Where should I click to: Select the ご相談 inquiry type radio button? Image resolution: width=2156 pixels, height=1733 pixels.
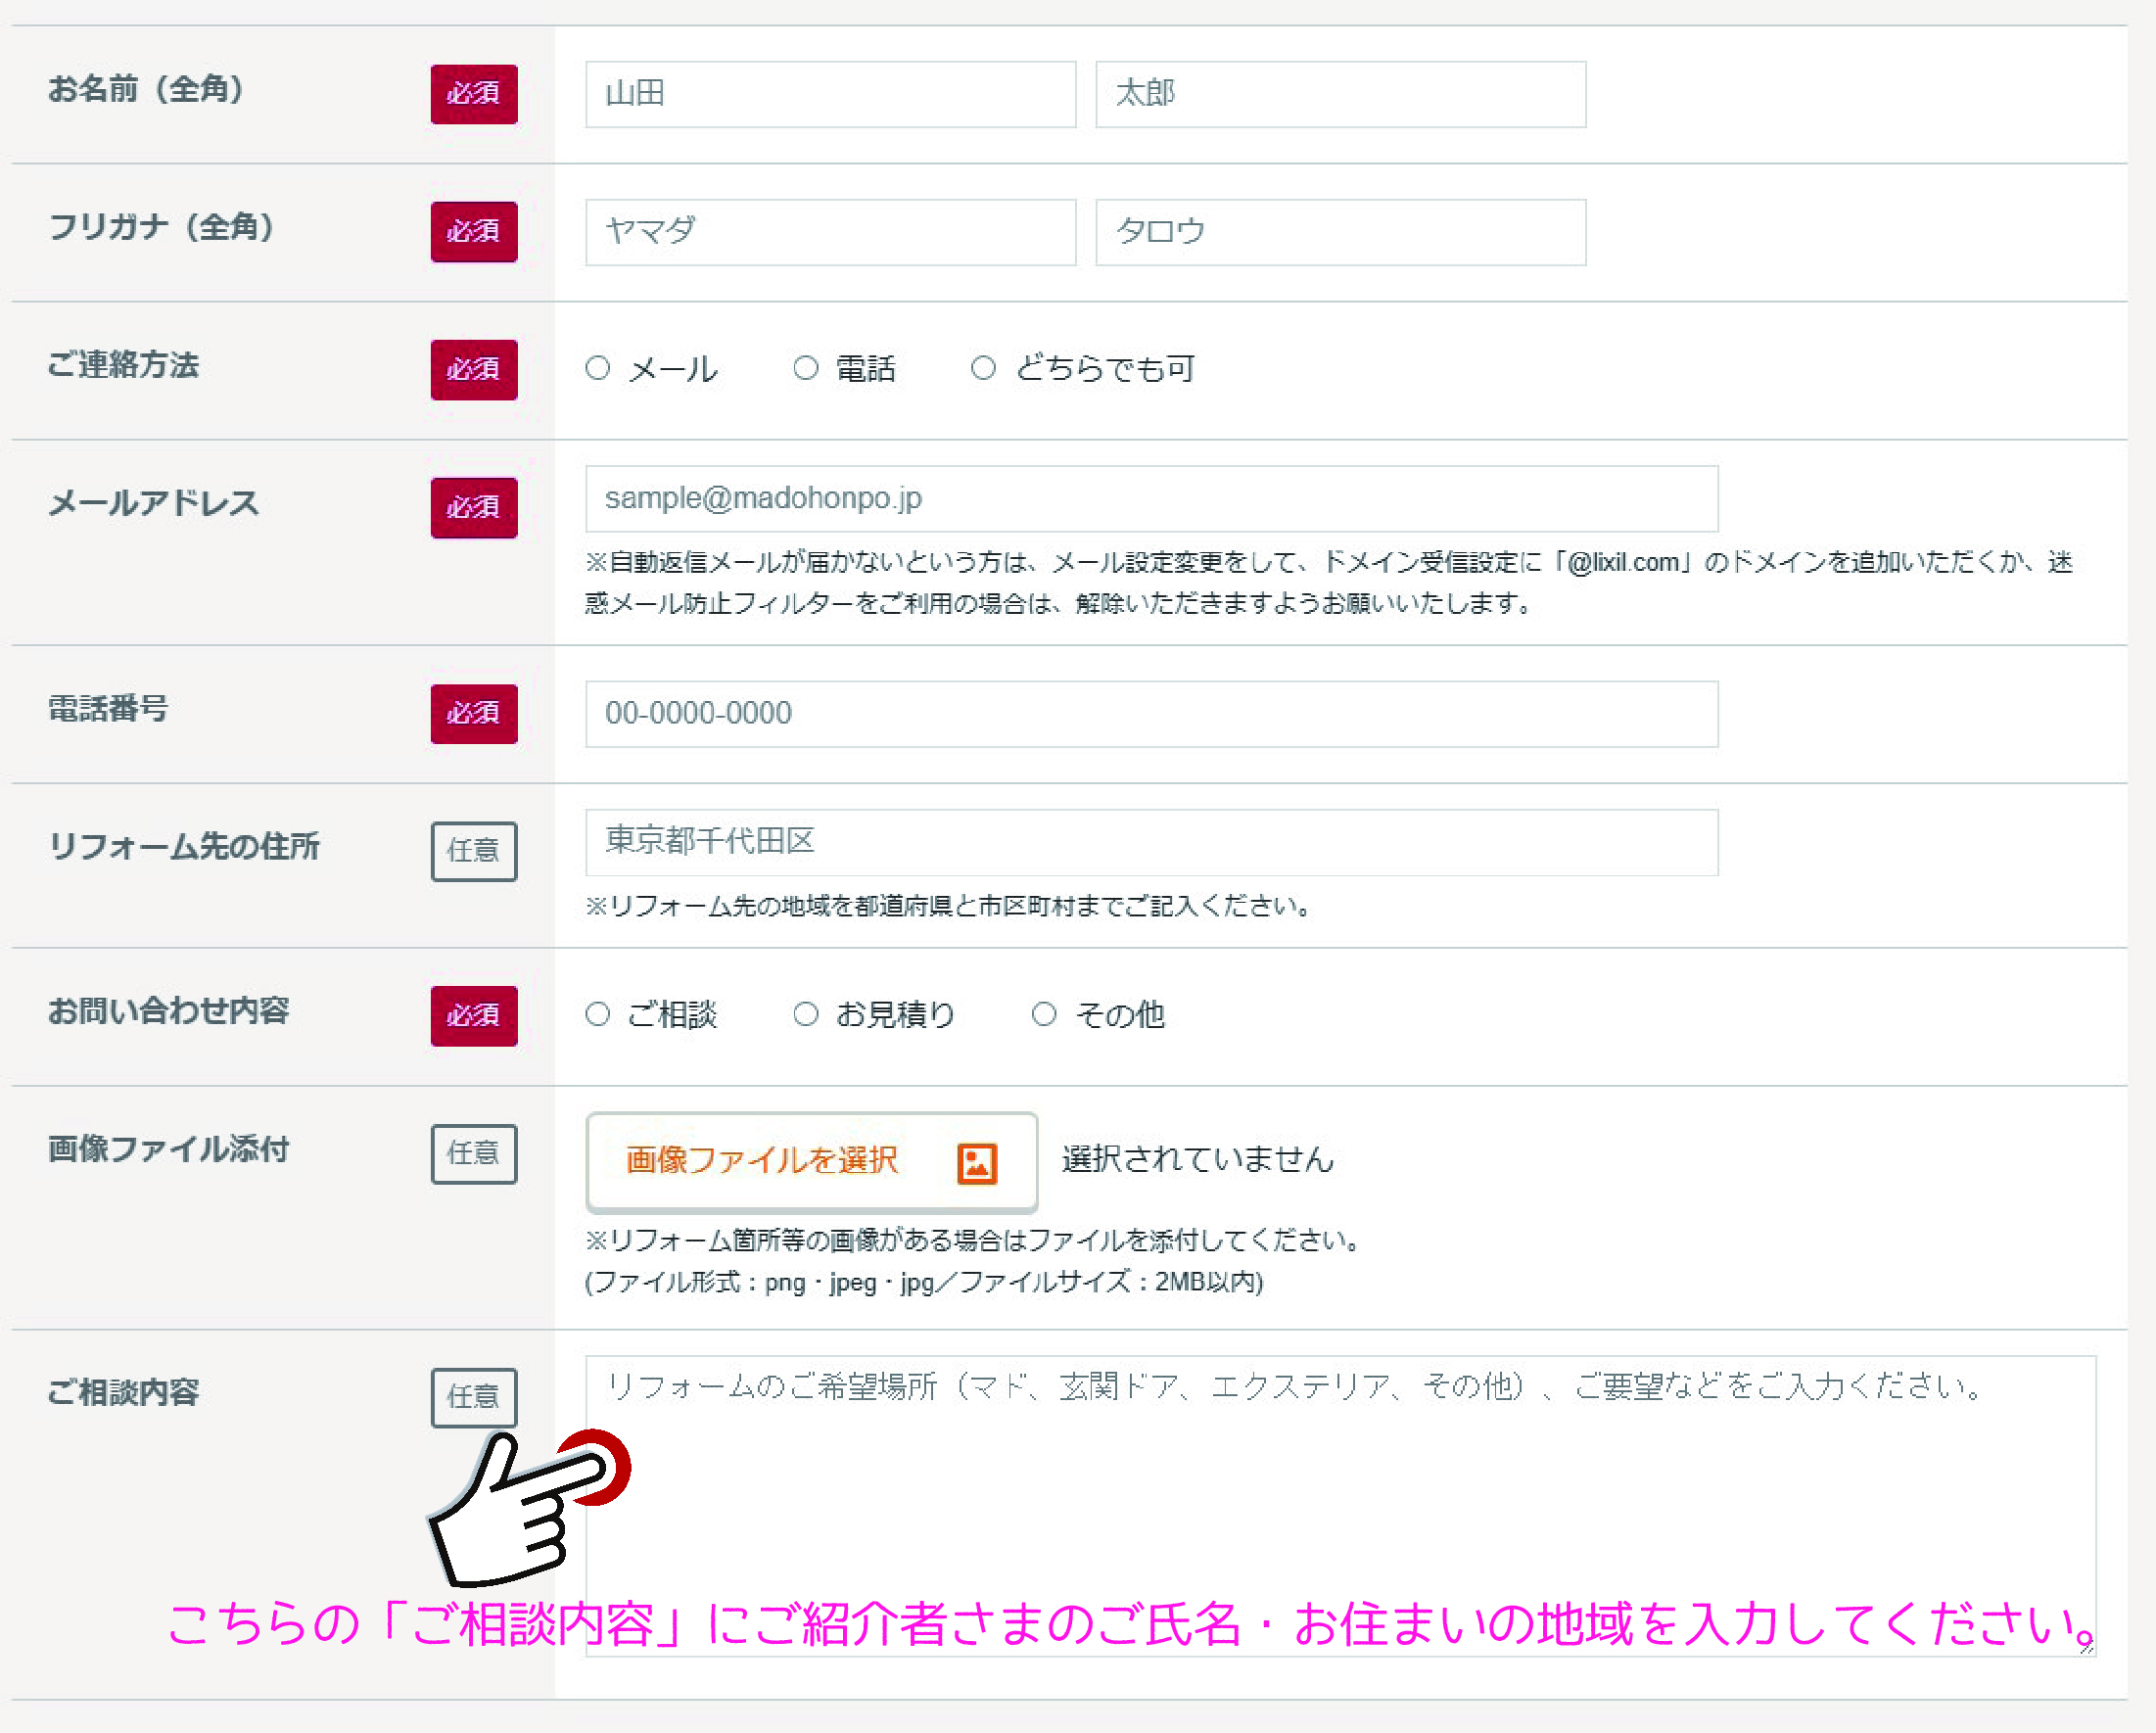597,1014
